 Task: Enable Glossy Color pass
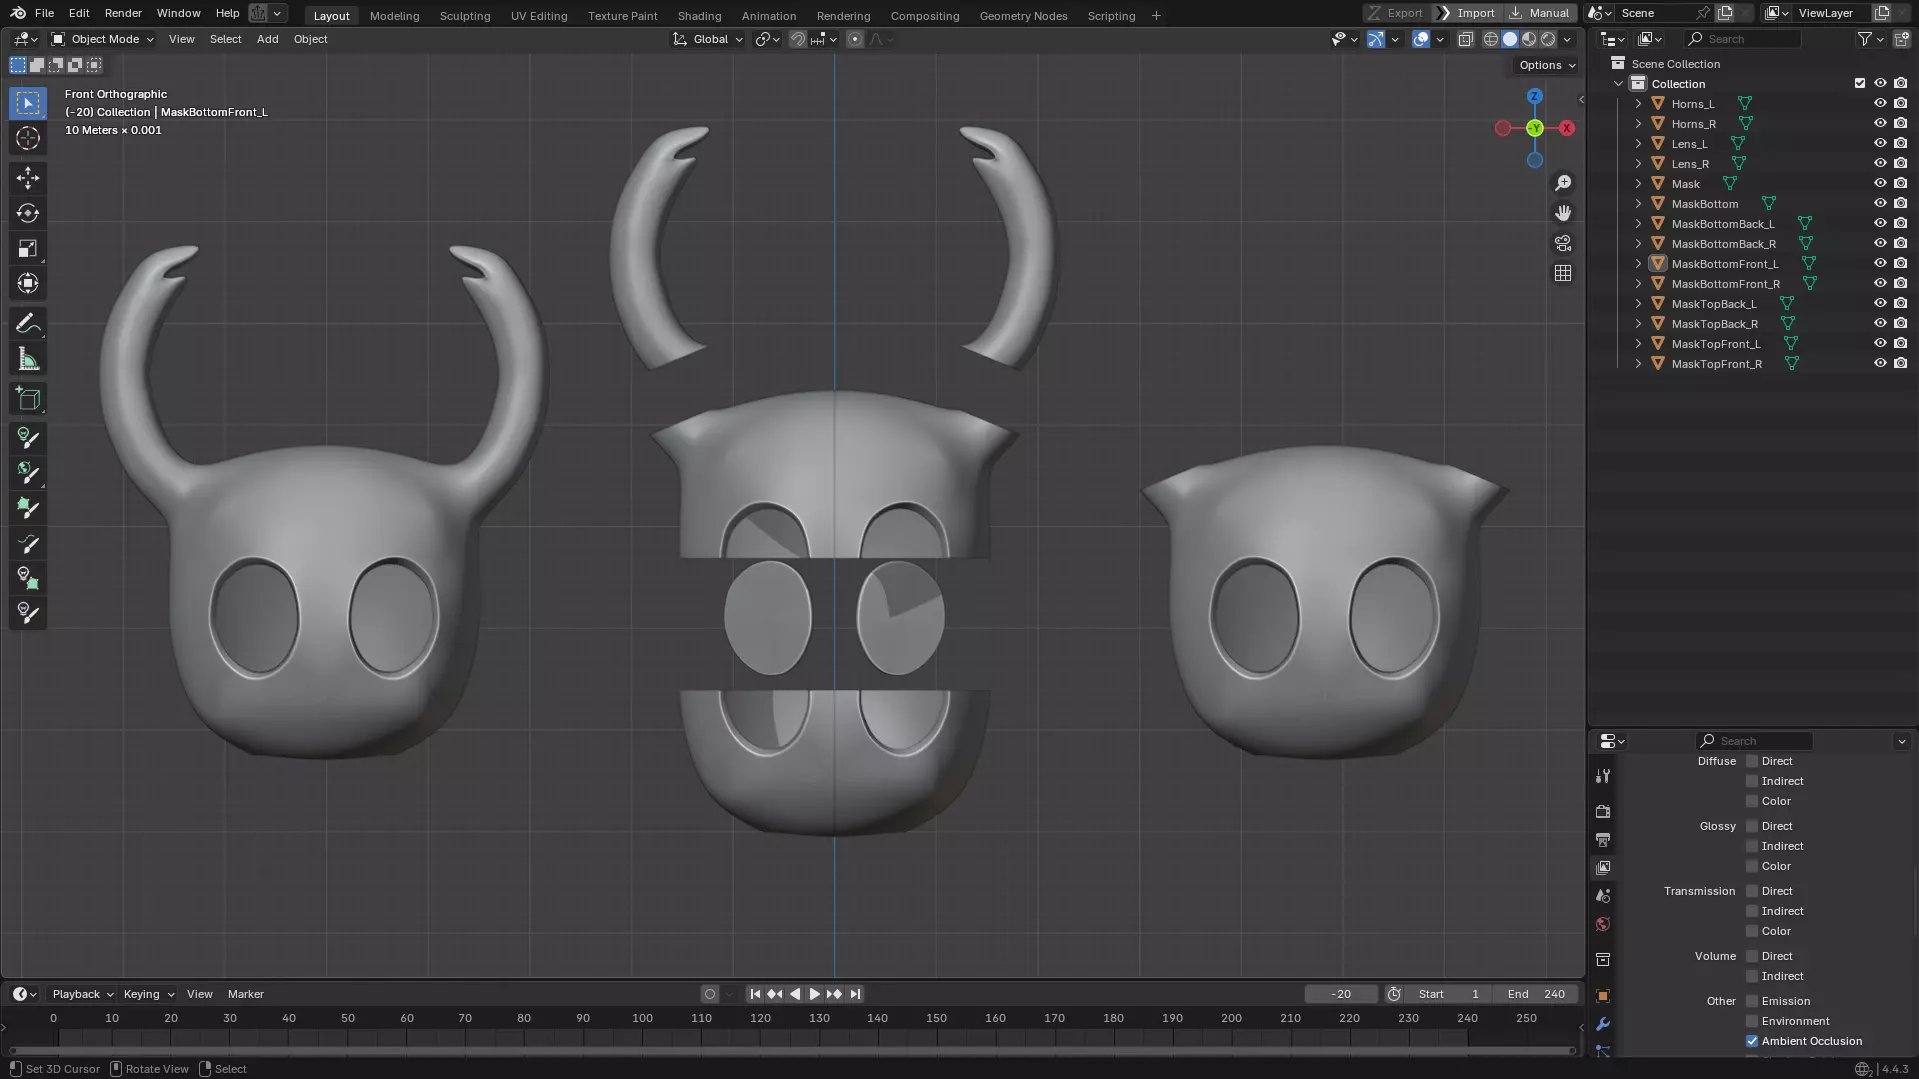pos(1752,866)
